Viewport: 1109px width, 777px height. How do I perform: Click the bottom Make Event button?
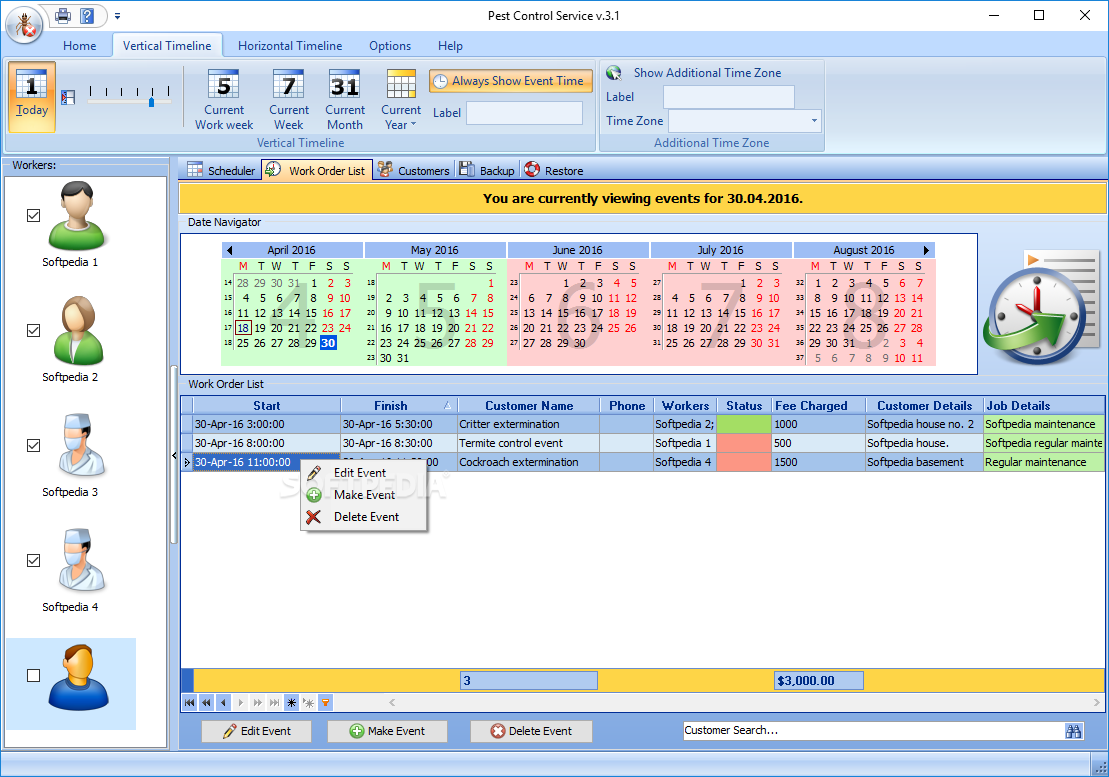pyautogui.click(x=388, y=731)
